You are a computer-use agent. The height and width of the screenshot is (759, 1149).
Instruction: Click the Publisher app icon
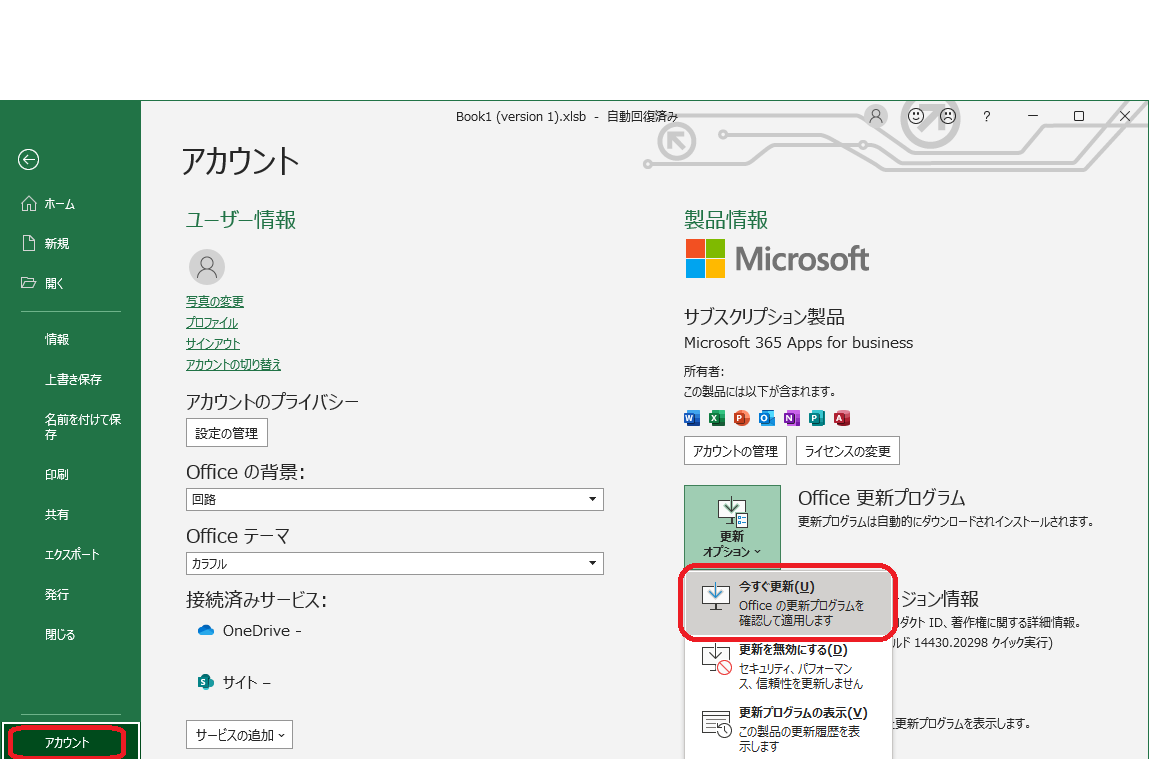click(x=816, y=418)
